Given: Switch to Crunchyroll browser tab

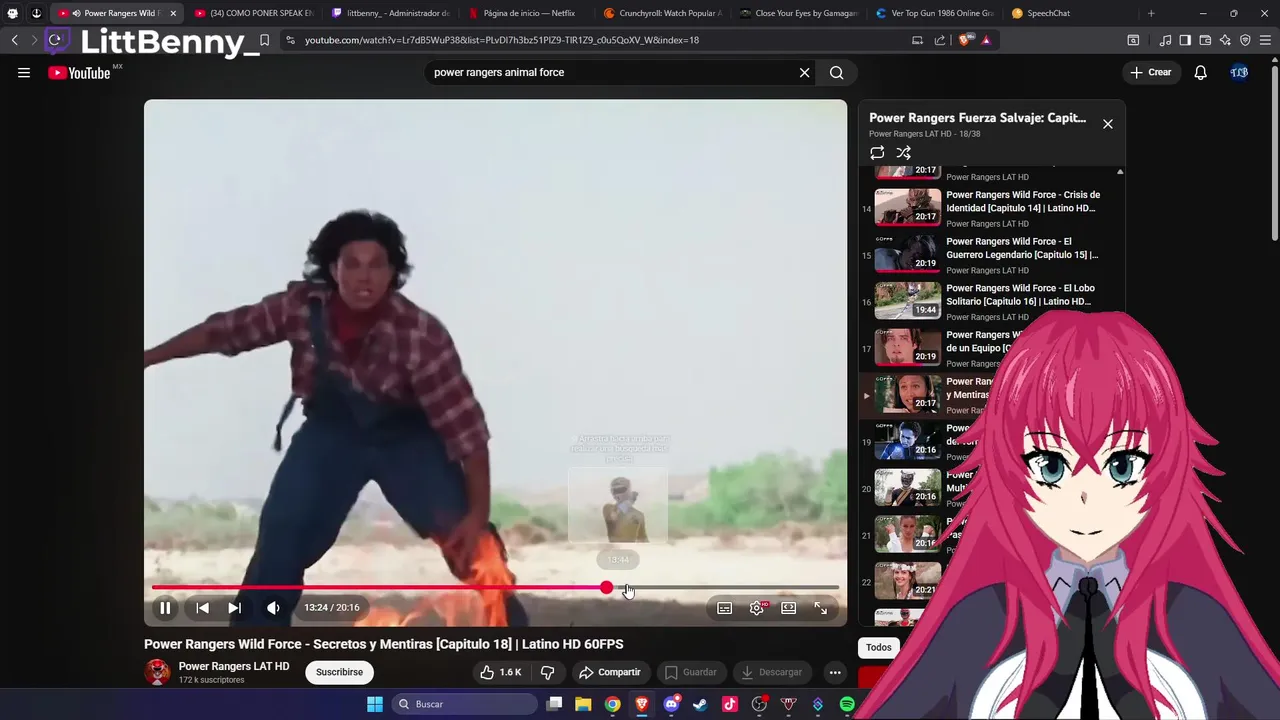Looking at the screenshot, I should point(663,13).
